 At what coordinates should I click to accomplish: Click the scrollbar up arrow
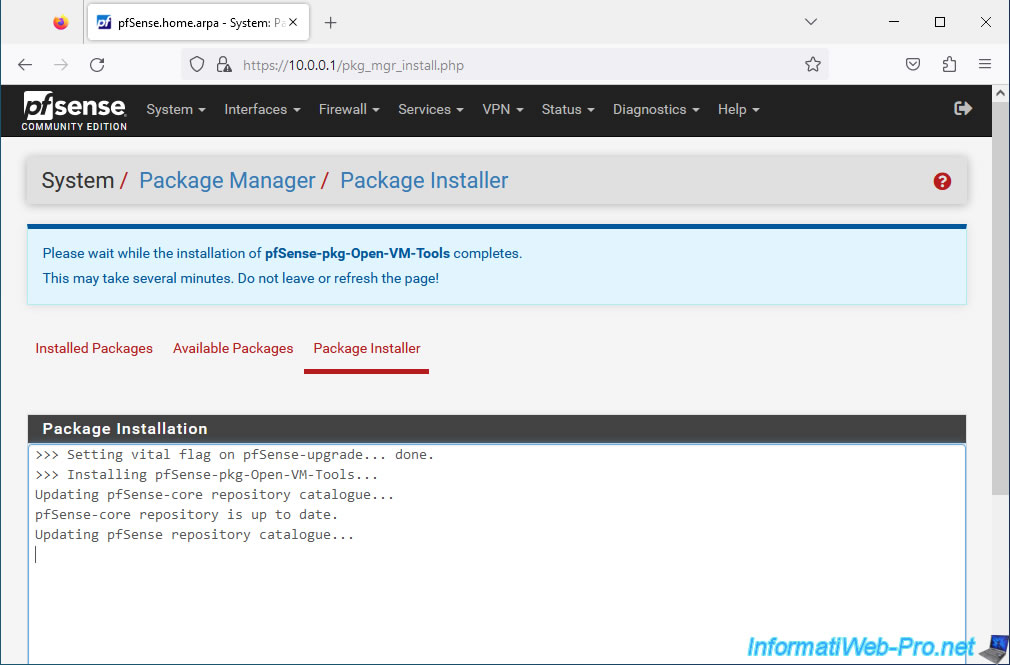click(x=1000, y=93)
